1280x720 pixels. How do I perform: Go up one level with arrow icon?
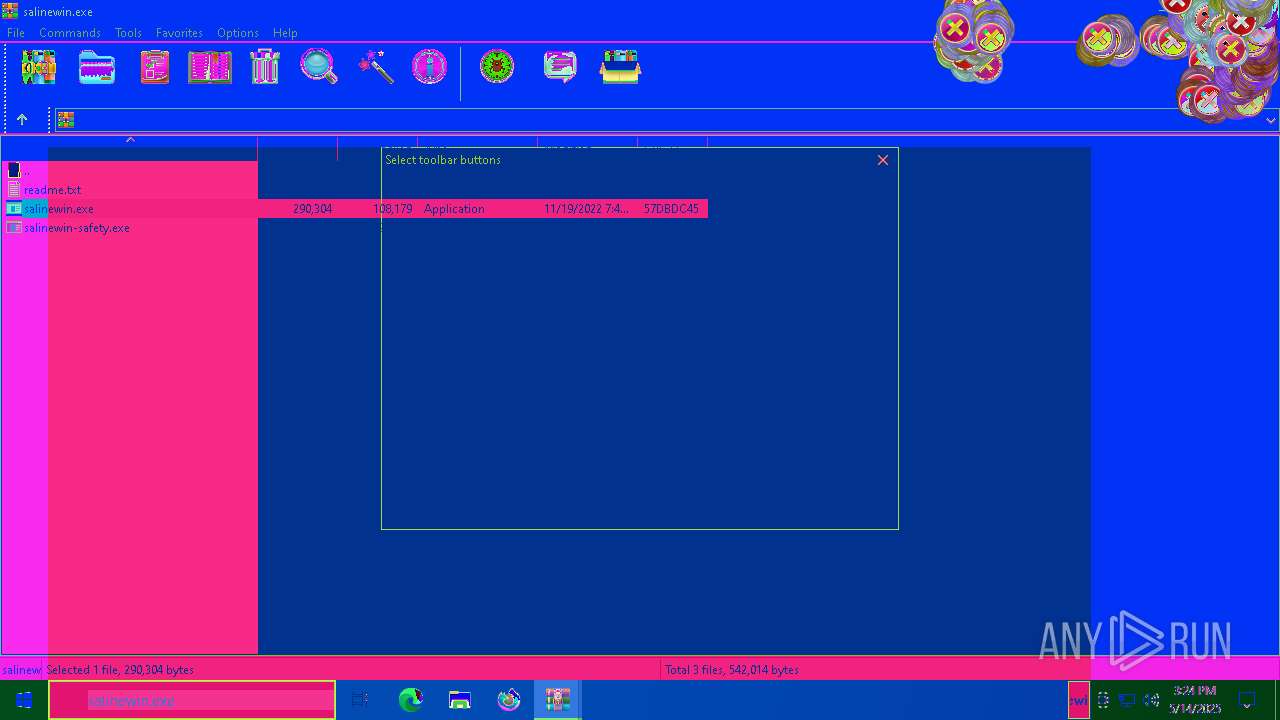click(x=22, y=120)
